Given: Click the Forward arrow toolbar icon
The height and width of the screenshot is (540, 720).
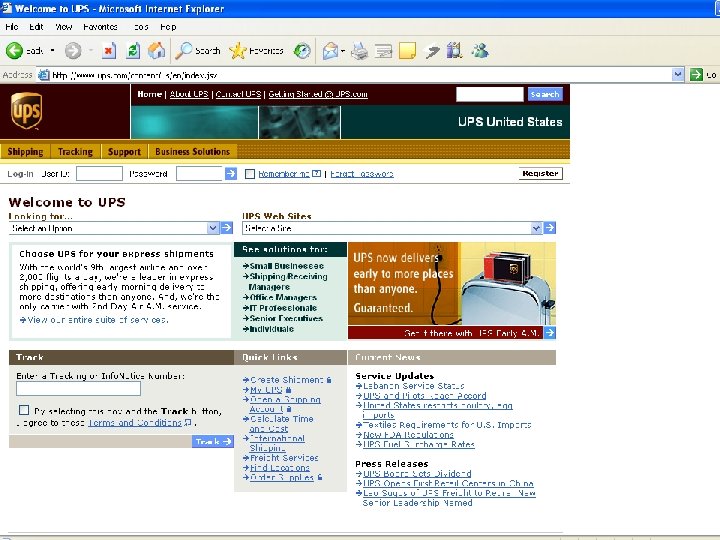Looking at the screenshot, I should tap(73, 51).
